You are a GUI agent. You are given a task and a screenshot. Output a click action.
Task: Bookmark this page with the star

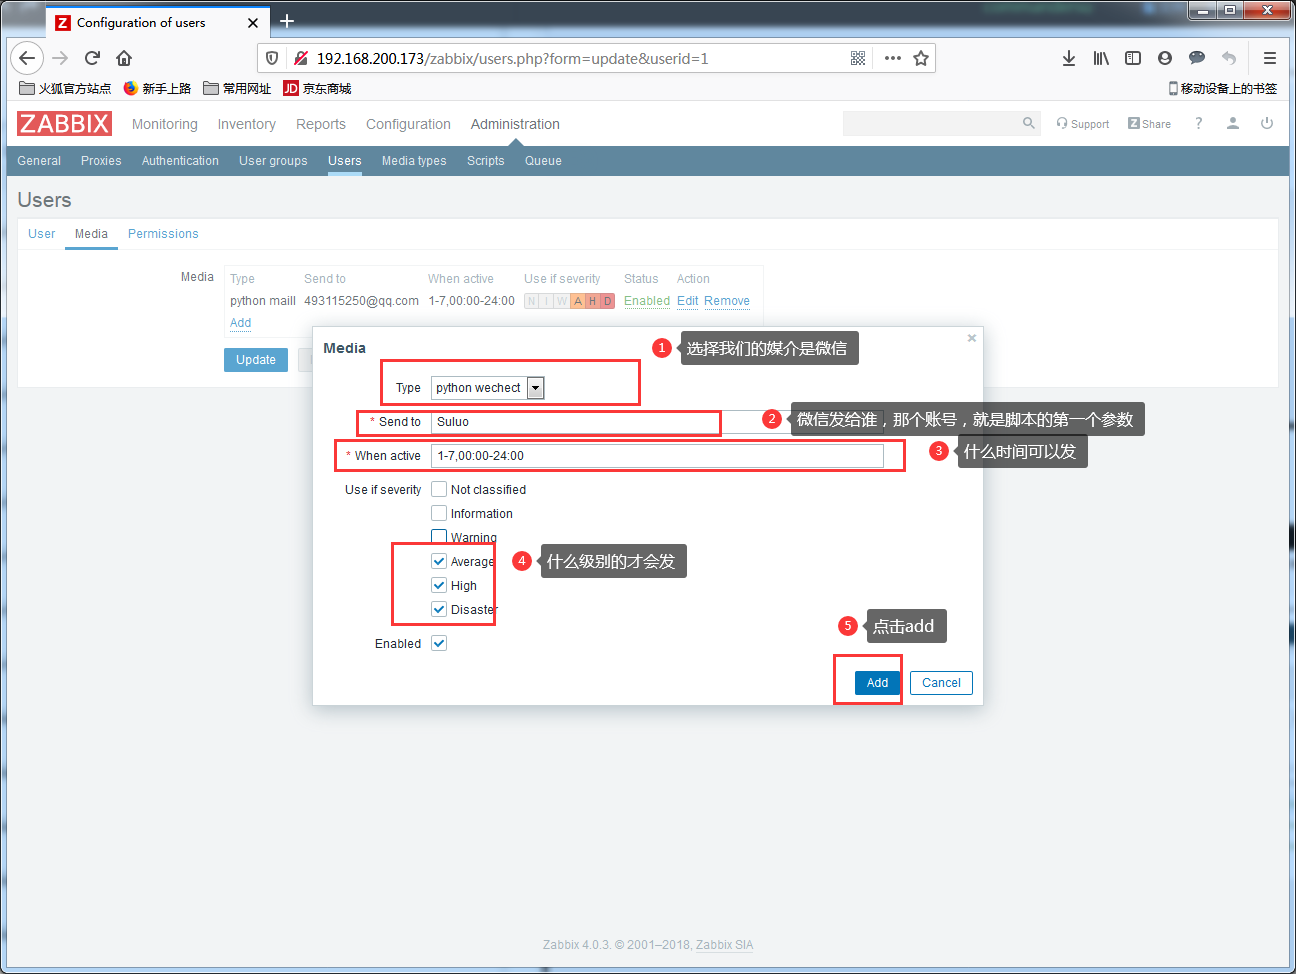coord(921,58)
